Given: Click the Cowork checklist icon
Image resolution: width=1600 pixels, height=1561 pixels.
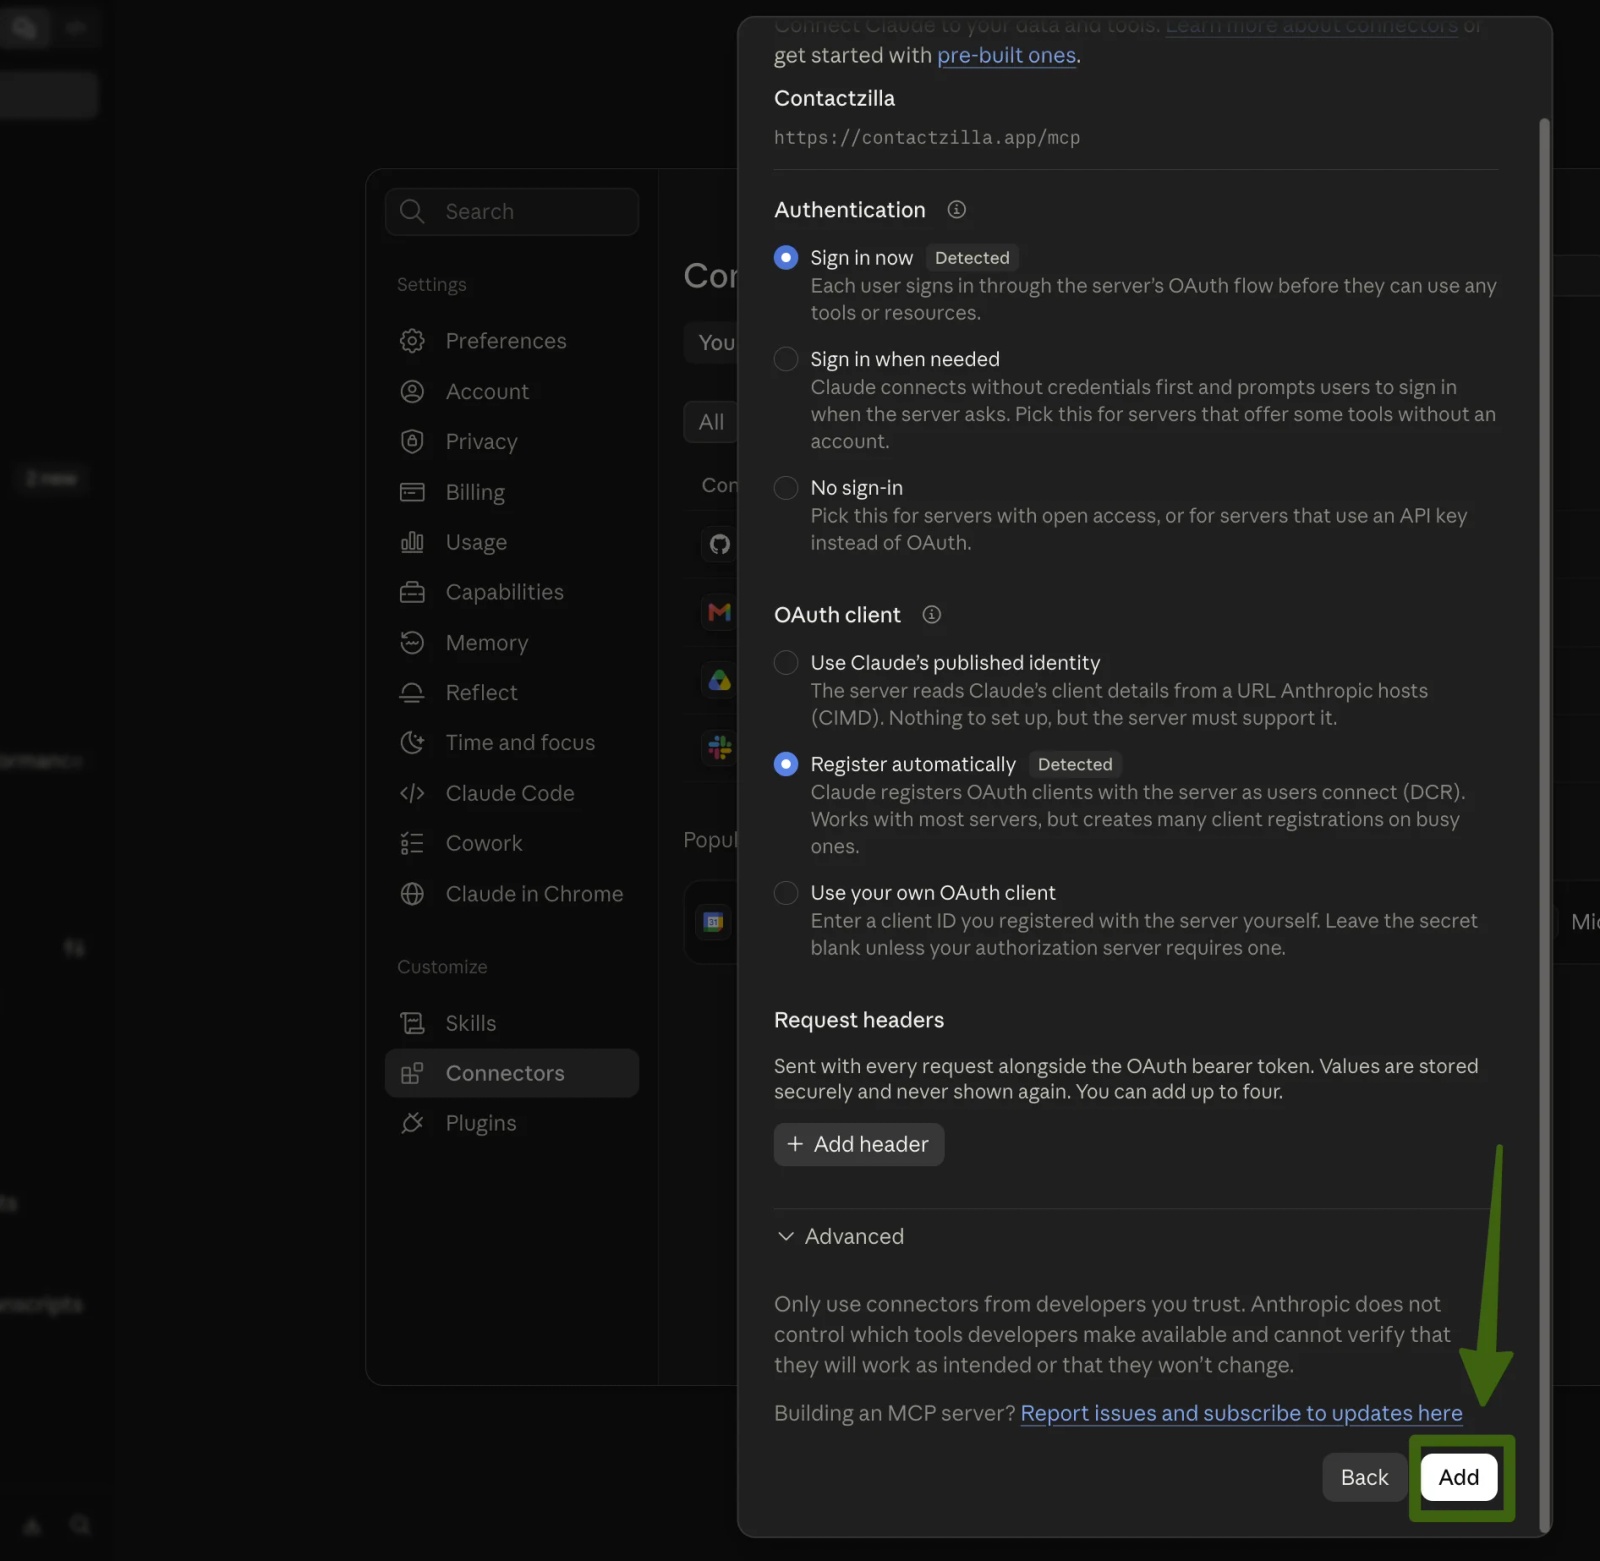Looking at the screenshot, I should point(412,843).
